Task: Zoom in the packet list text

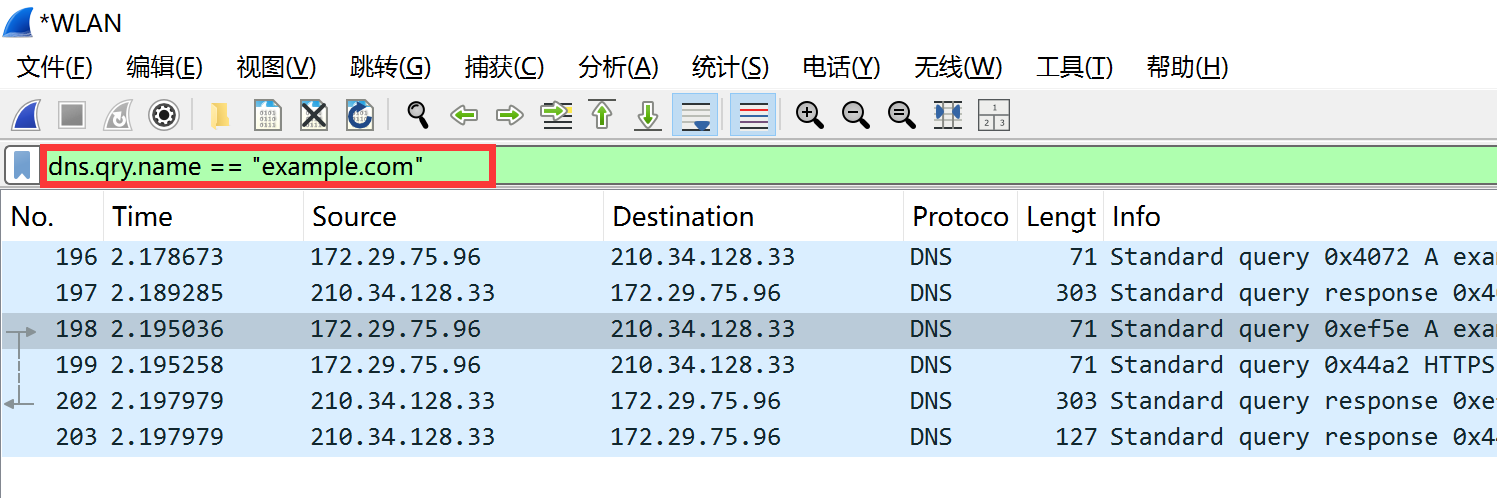Action: [x=809, y=115]
